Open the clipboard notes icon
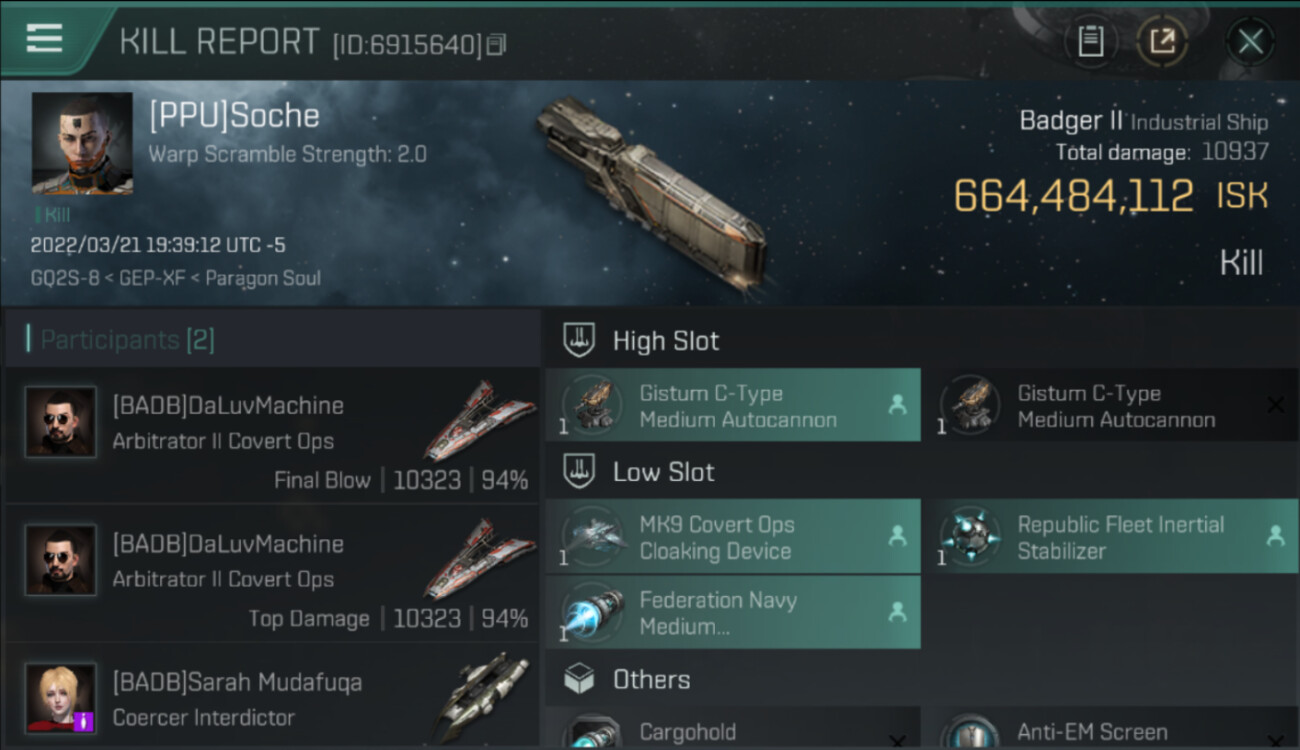This screenshot has width=1300, height=750. 1090,41
